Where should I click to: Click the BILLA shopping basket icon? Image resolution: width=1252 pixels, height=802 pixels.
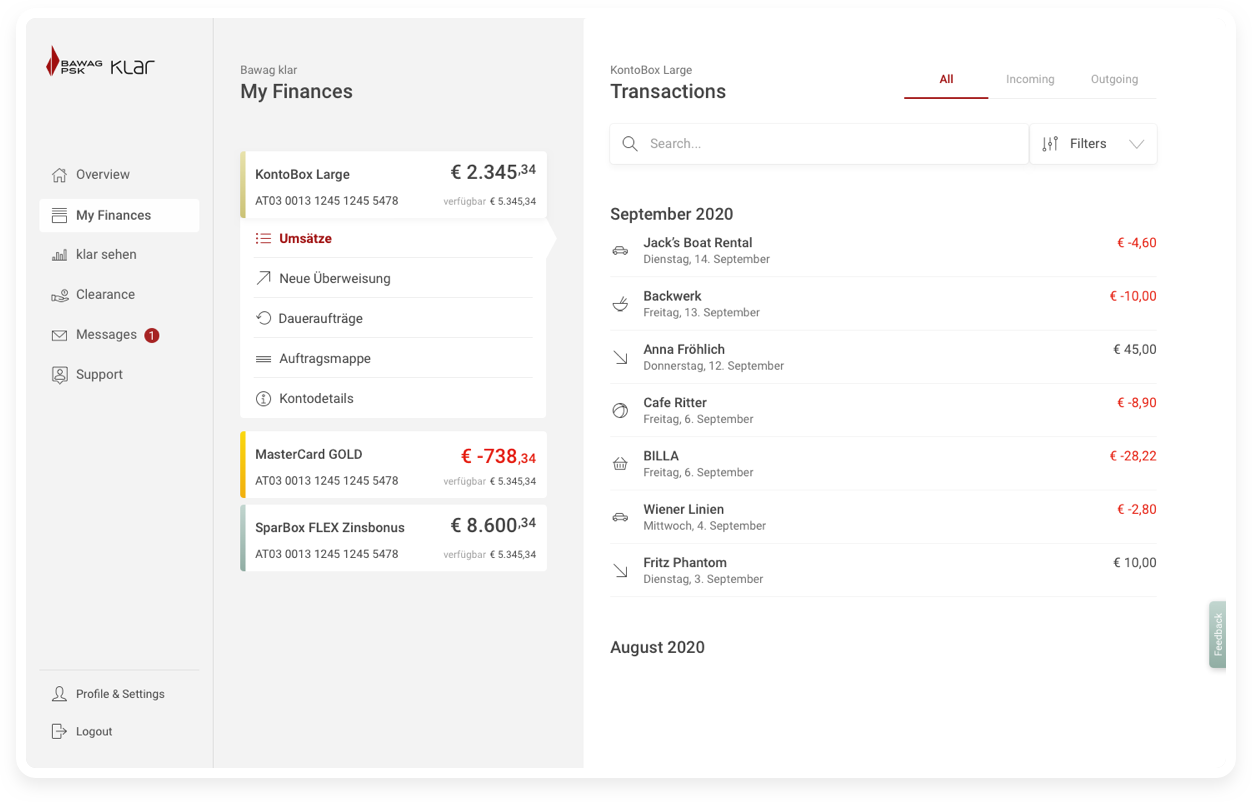click(x=620, y=464)
